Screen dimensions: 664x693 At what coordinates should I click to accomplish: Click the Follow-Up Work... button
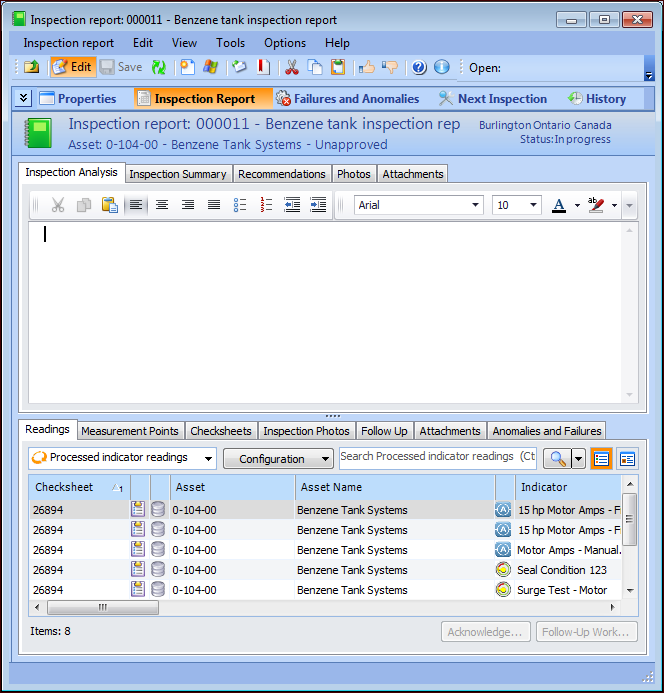pos(586,632)
